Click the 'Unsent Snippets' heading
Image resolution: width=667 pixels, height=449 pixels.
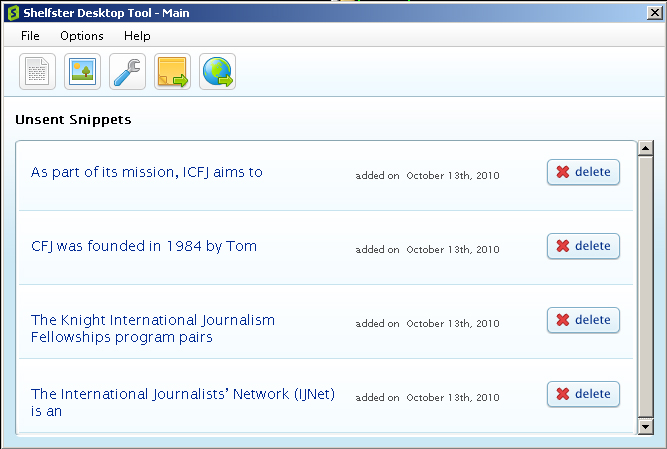tap(73, 120)
